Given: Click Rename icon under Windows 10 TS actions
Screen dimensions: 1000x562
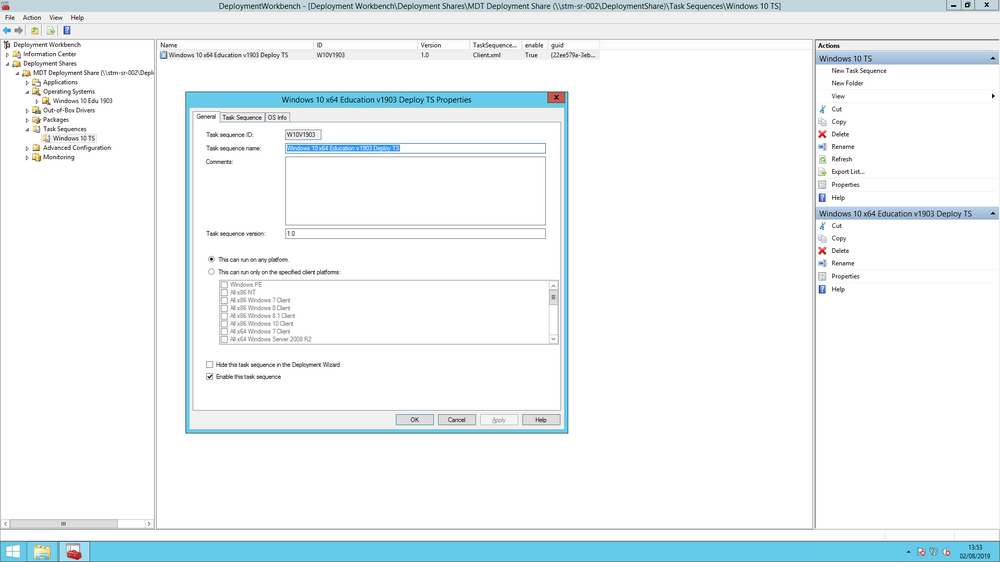Looking at the screenshot, I should click(x=823, y=147).
